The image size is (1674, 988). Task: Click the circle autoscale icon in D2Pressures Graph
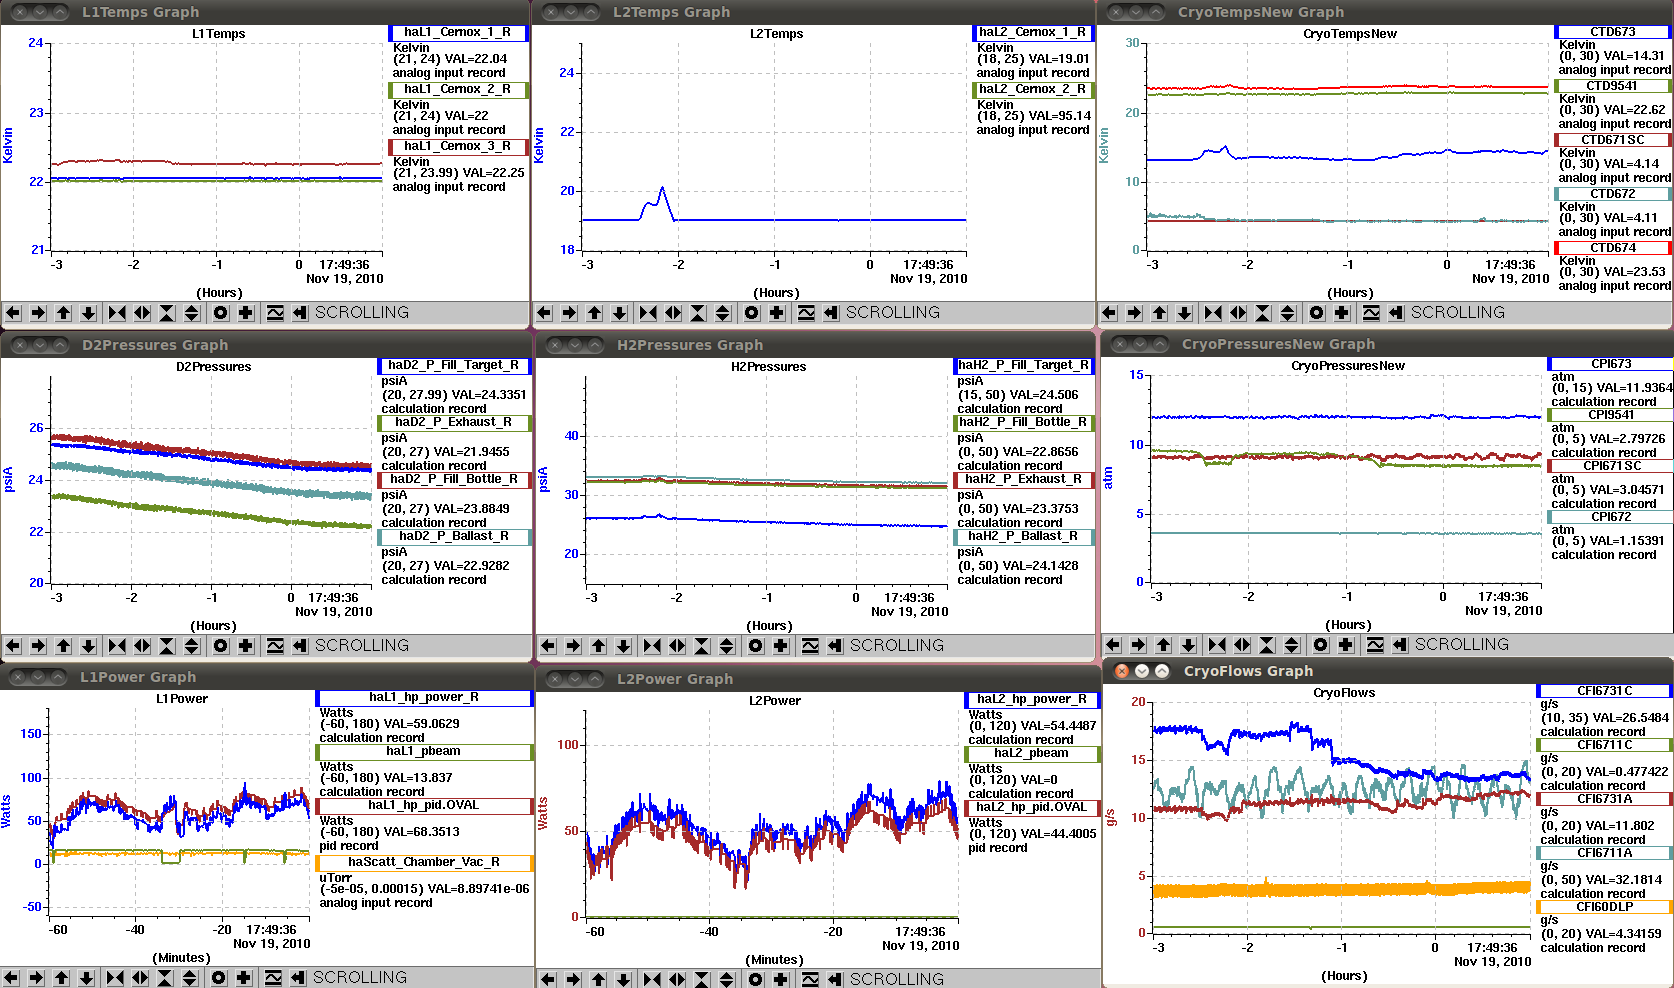(221, 646)
